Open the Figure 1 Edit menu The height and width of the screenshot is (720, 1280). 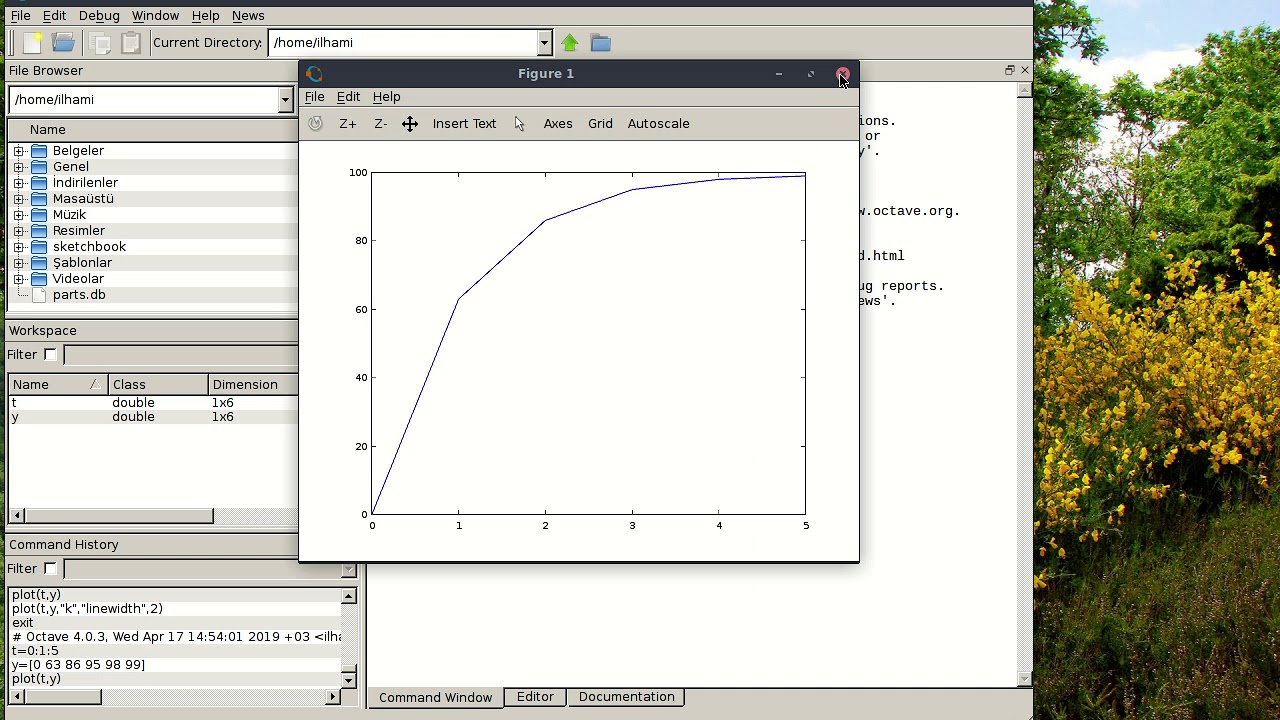[348, 97]
